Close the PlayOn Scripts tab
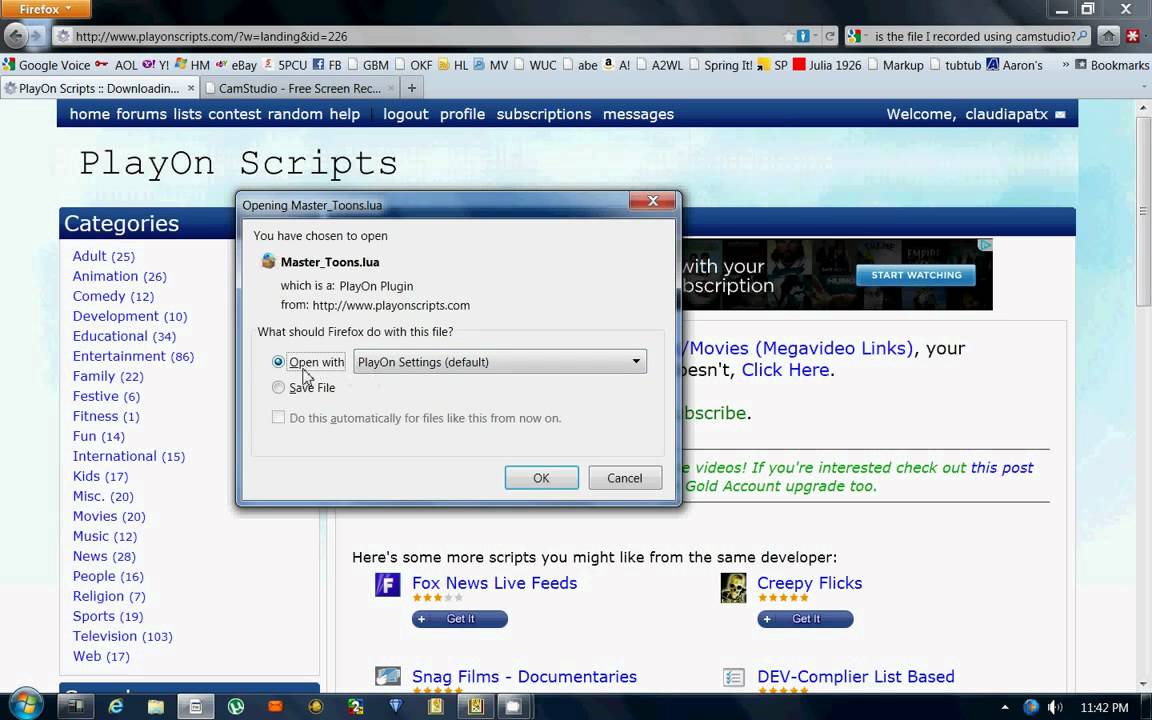The height and width of the screenshot is (720, 1152). click(x=191, y=88)
